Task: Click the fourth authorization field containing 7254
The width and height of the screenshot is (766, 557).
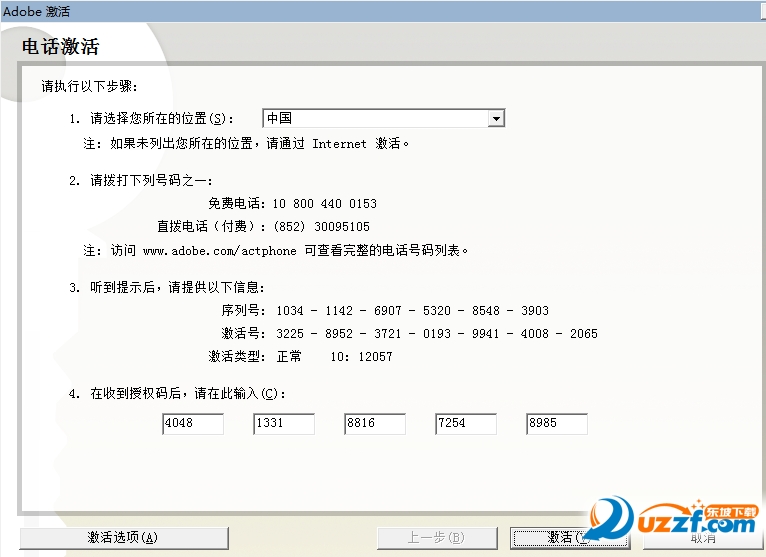Action: pos(466,424)
